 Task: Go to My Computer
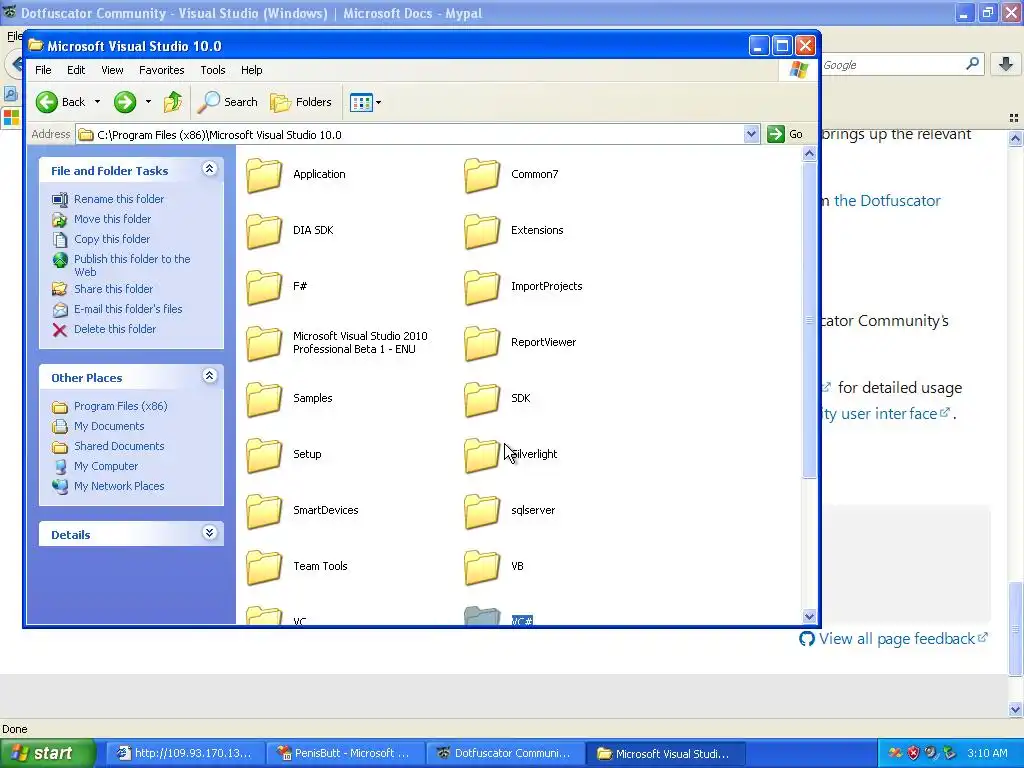click(x=106, y=466)
